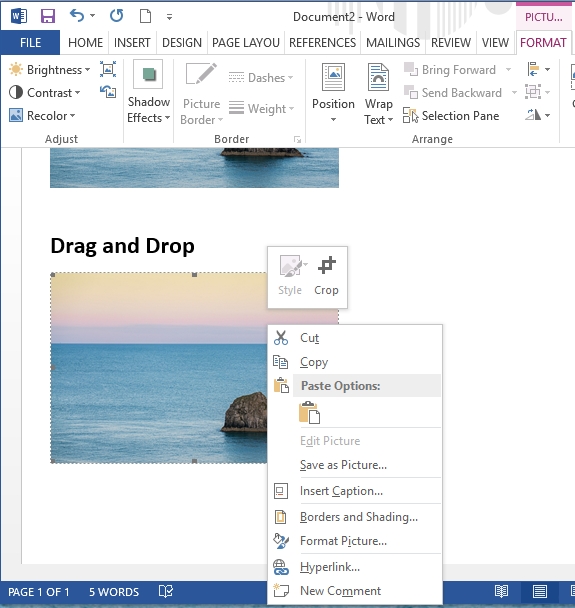Click the Reset Picture icon next to Contrast
The height and width of the screenshot is (608, 575).
point(108,92)
